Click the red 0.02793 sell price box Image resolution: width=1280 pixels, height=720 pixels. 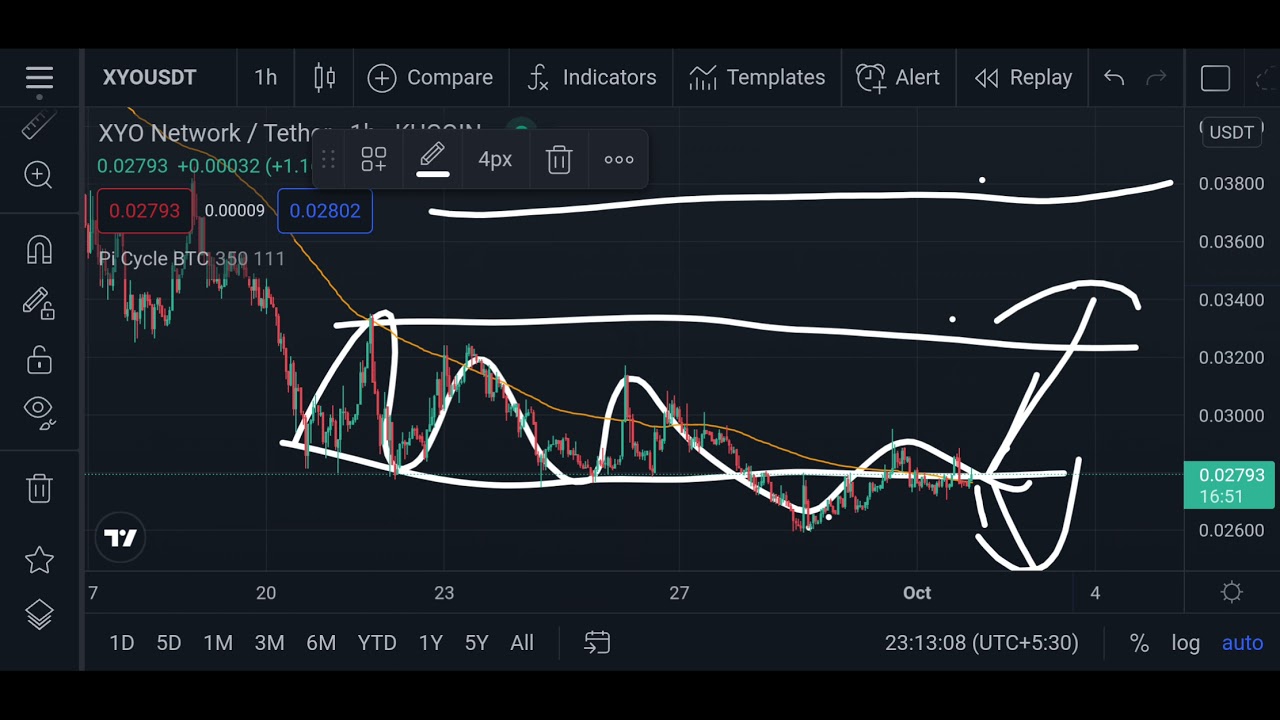coord(144,211)
